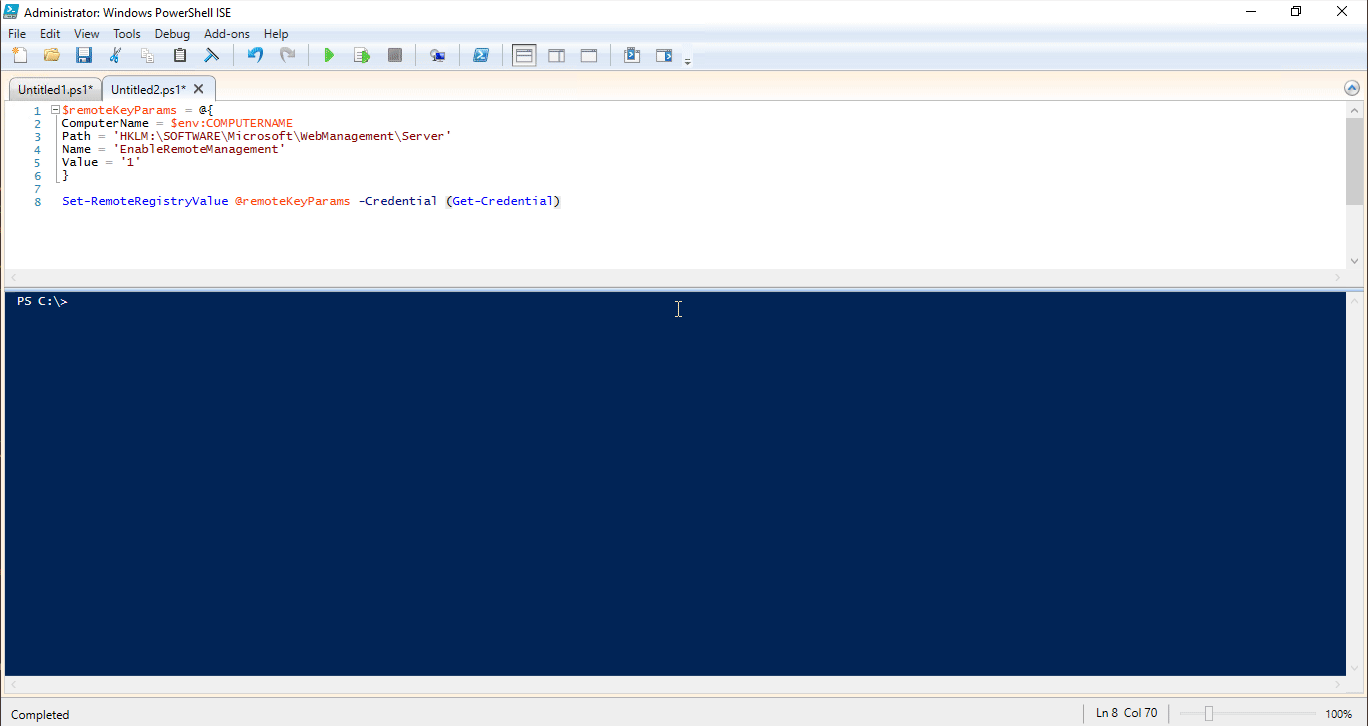
Task: Save the current script
Action: (x=84, y=55)
